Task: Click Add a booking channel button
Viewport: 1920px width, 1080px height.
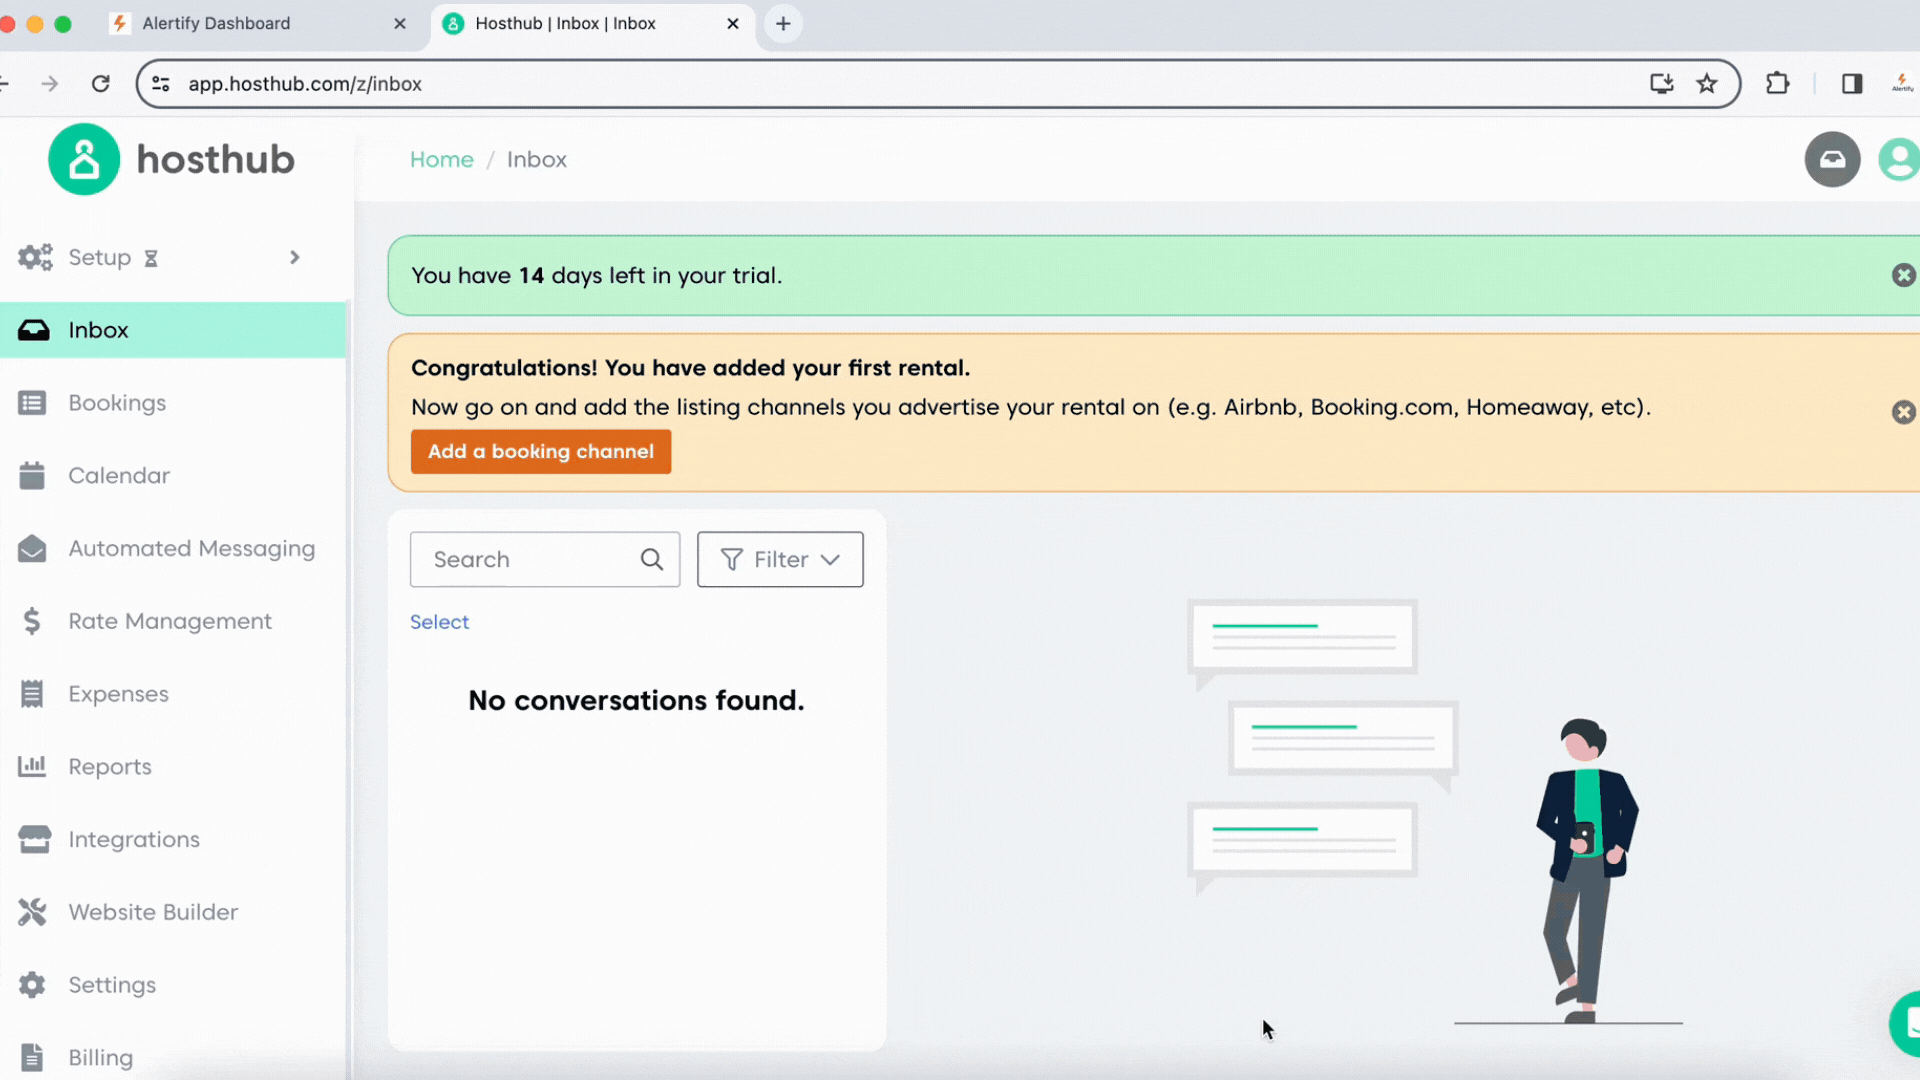Action: coord(541,452)
